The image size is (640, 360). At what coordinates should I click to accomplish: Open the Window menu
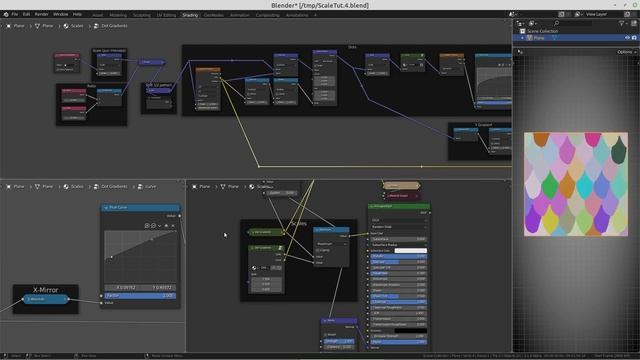[x=60, y=14]
